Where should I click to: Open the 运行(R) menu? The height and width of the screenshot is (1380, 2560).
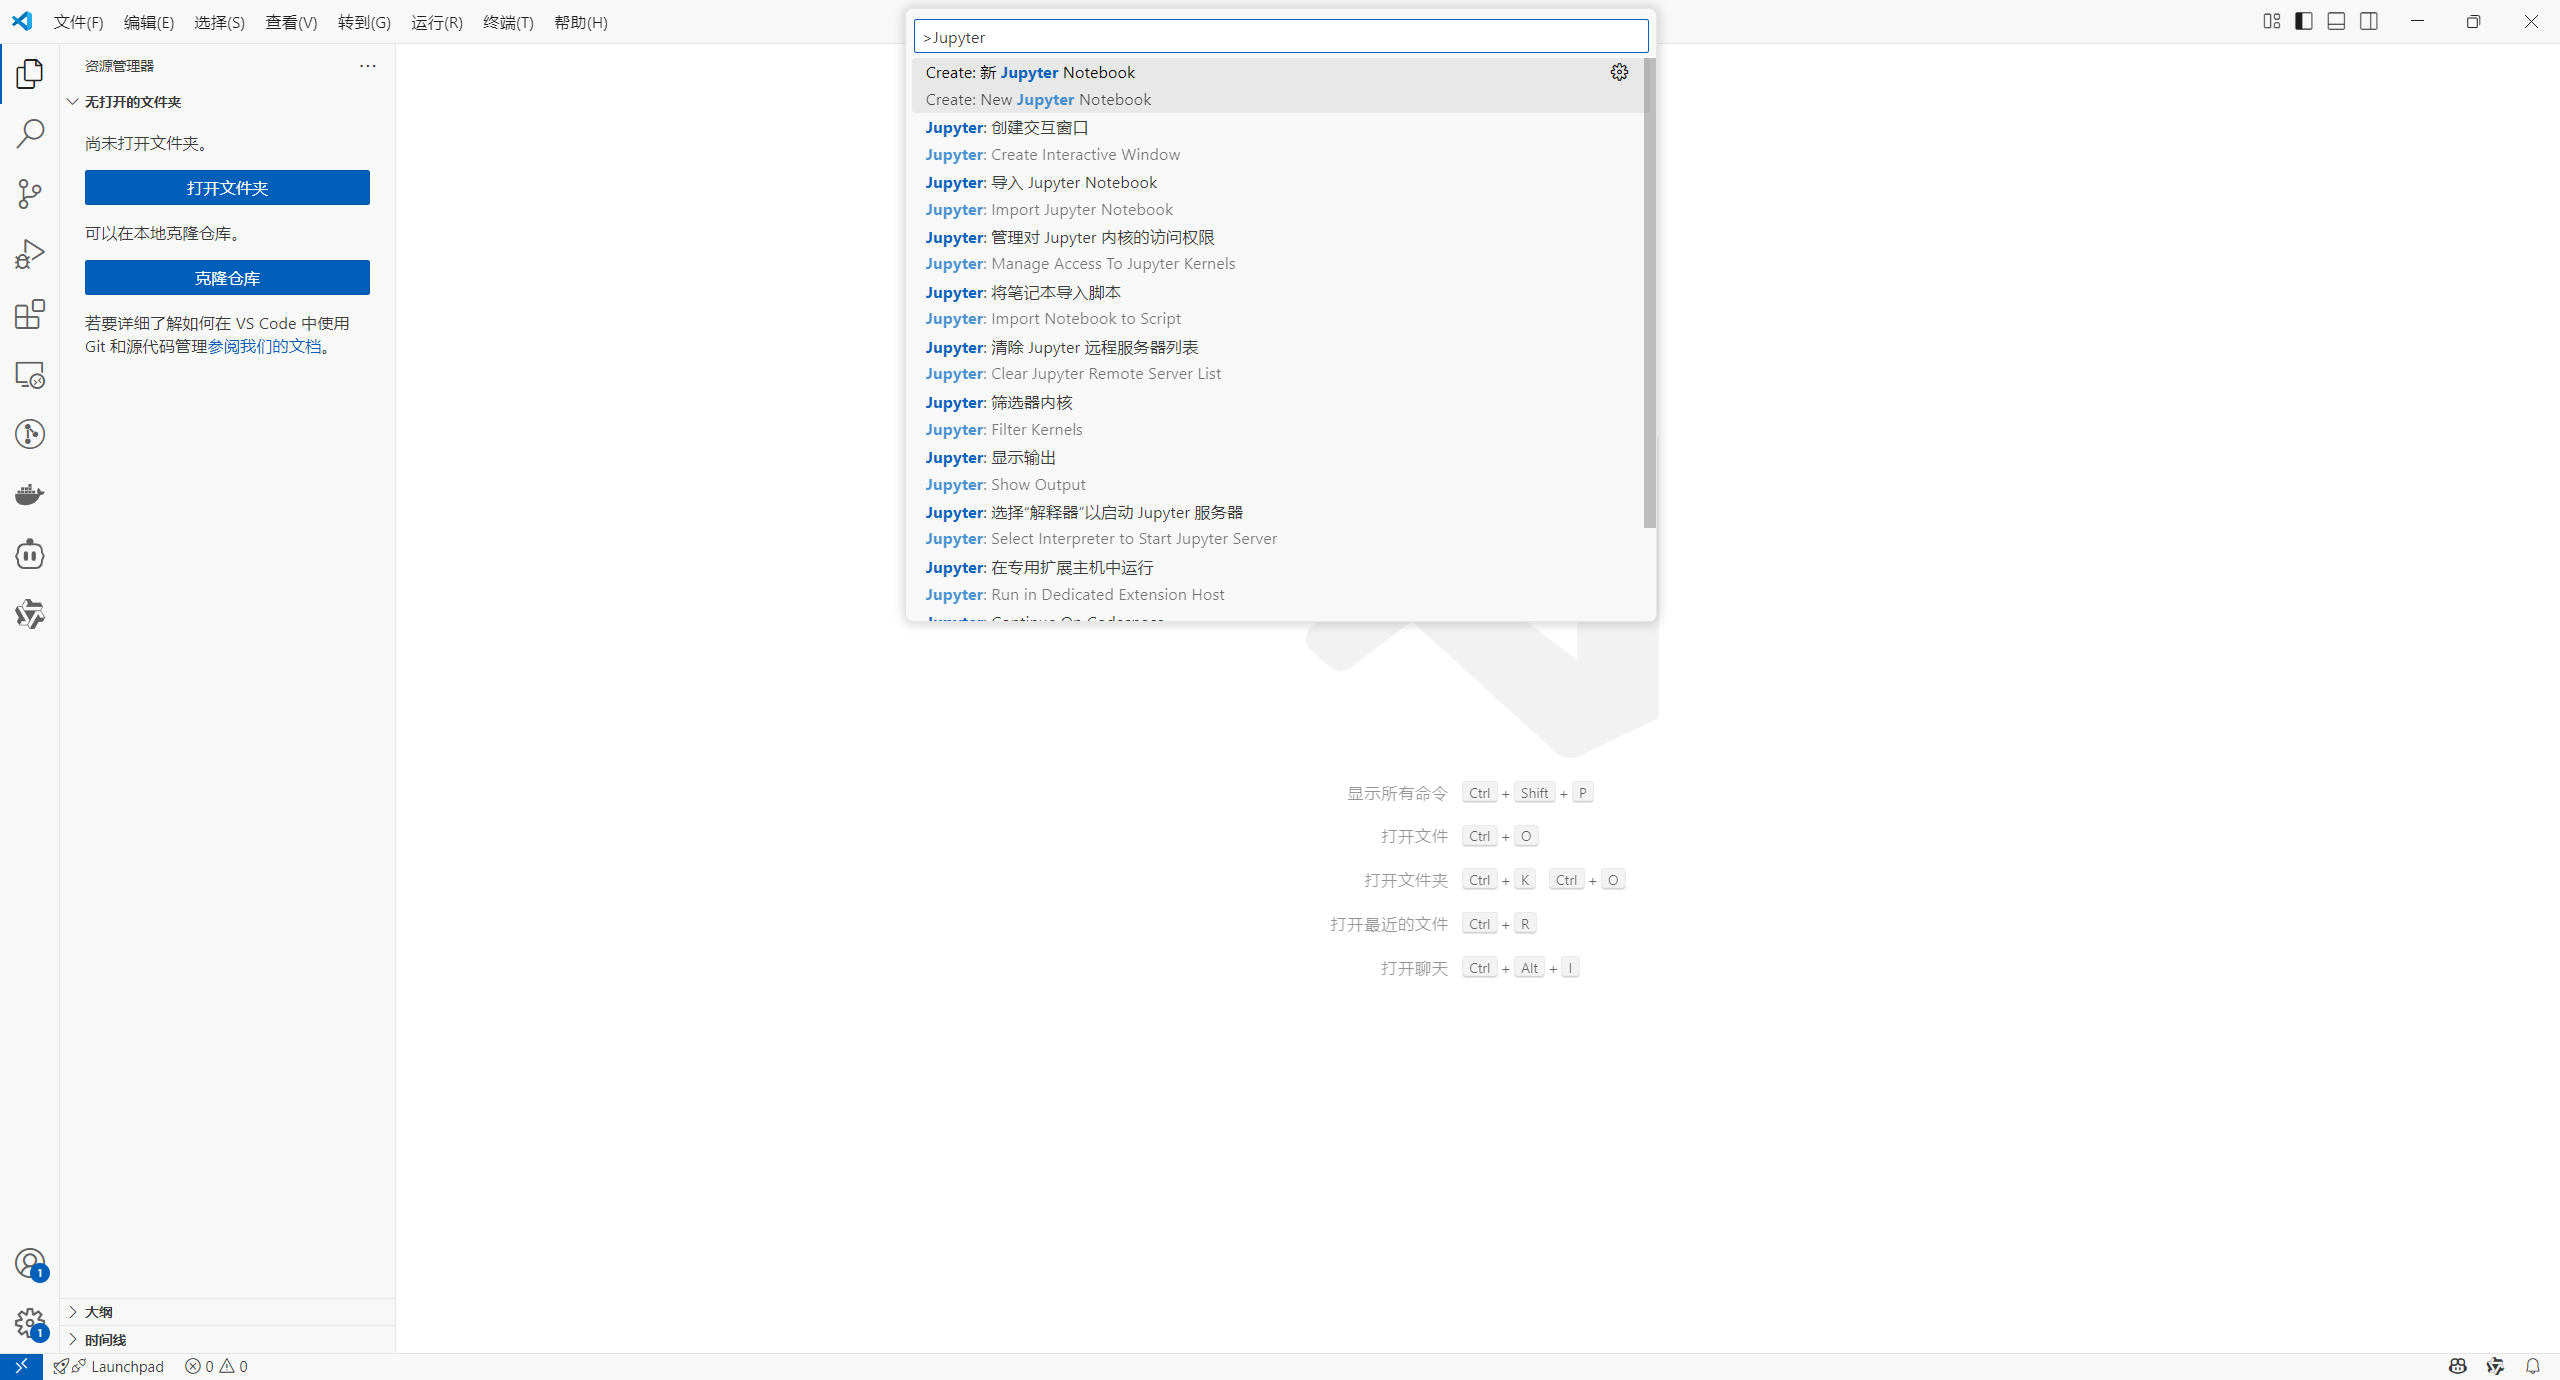pos(437,22)
